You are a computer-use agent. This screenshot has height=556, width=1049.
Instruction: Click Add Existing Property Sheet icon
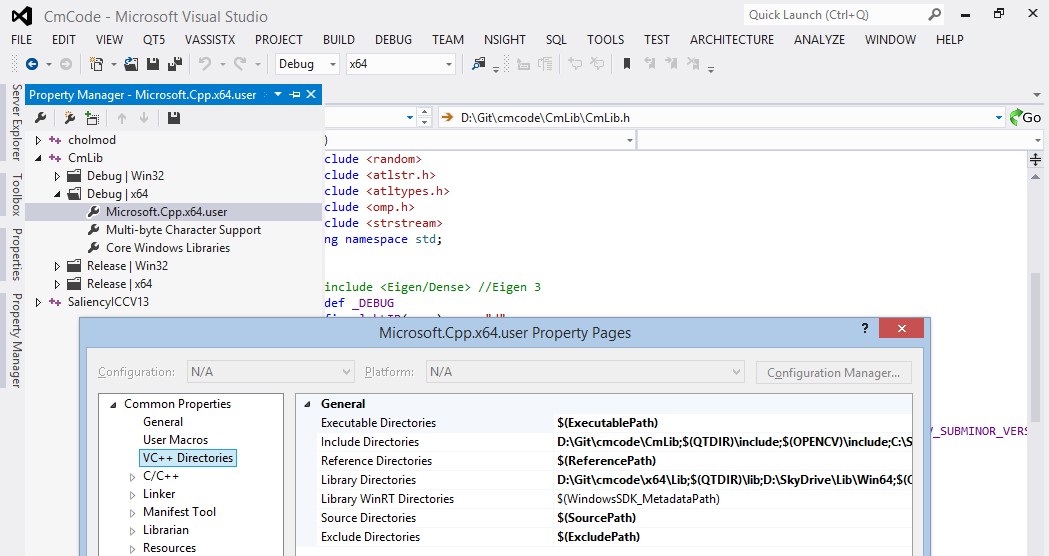coord(92,118)
